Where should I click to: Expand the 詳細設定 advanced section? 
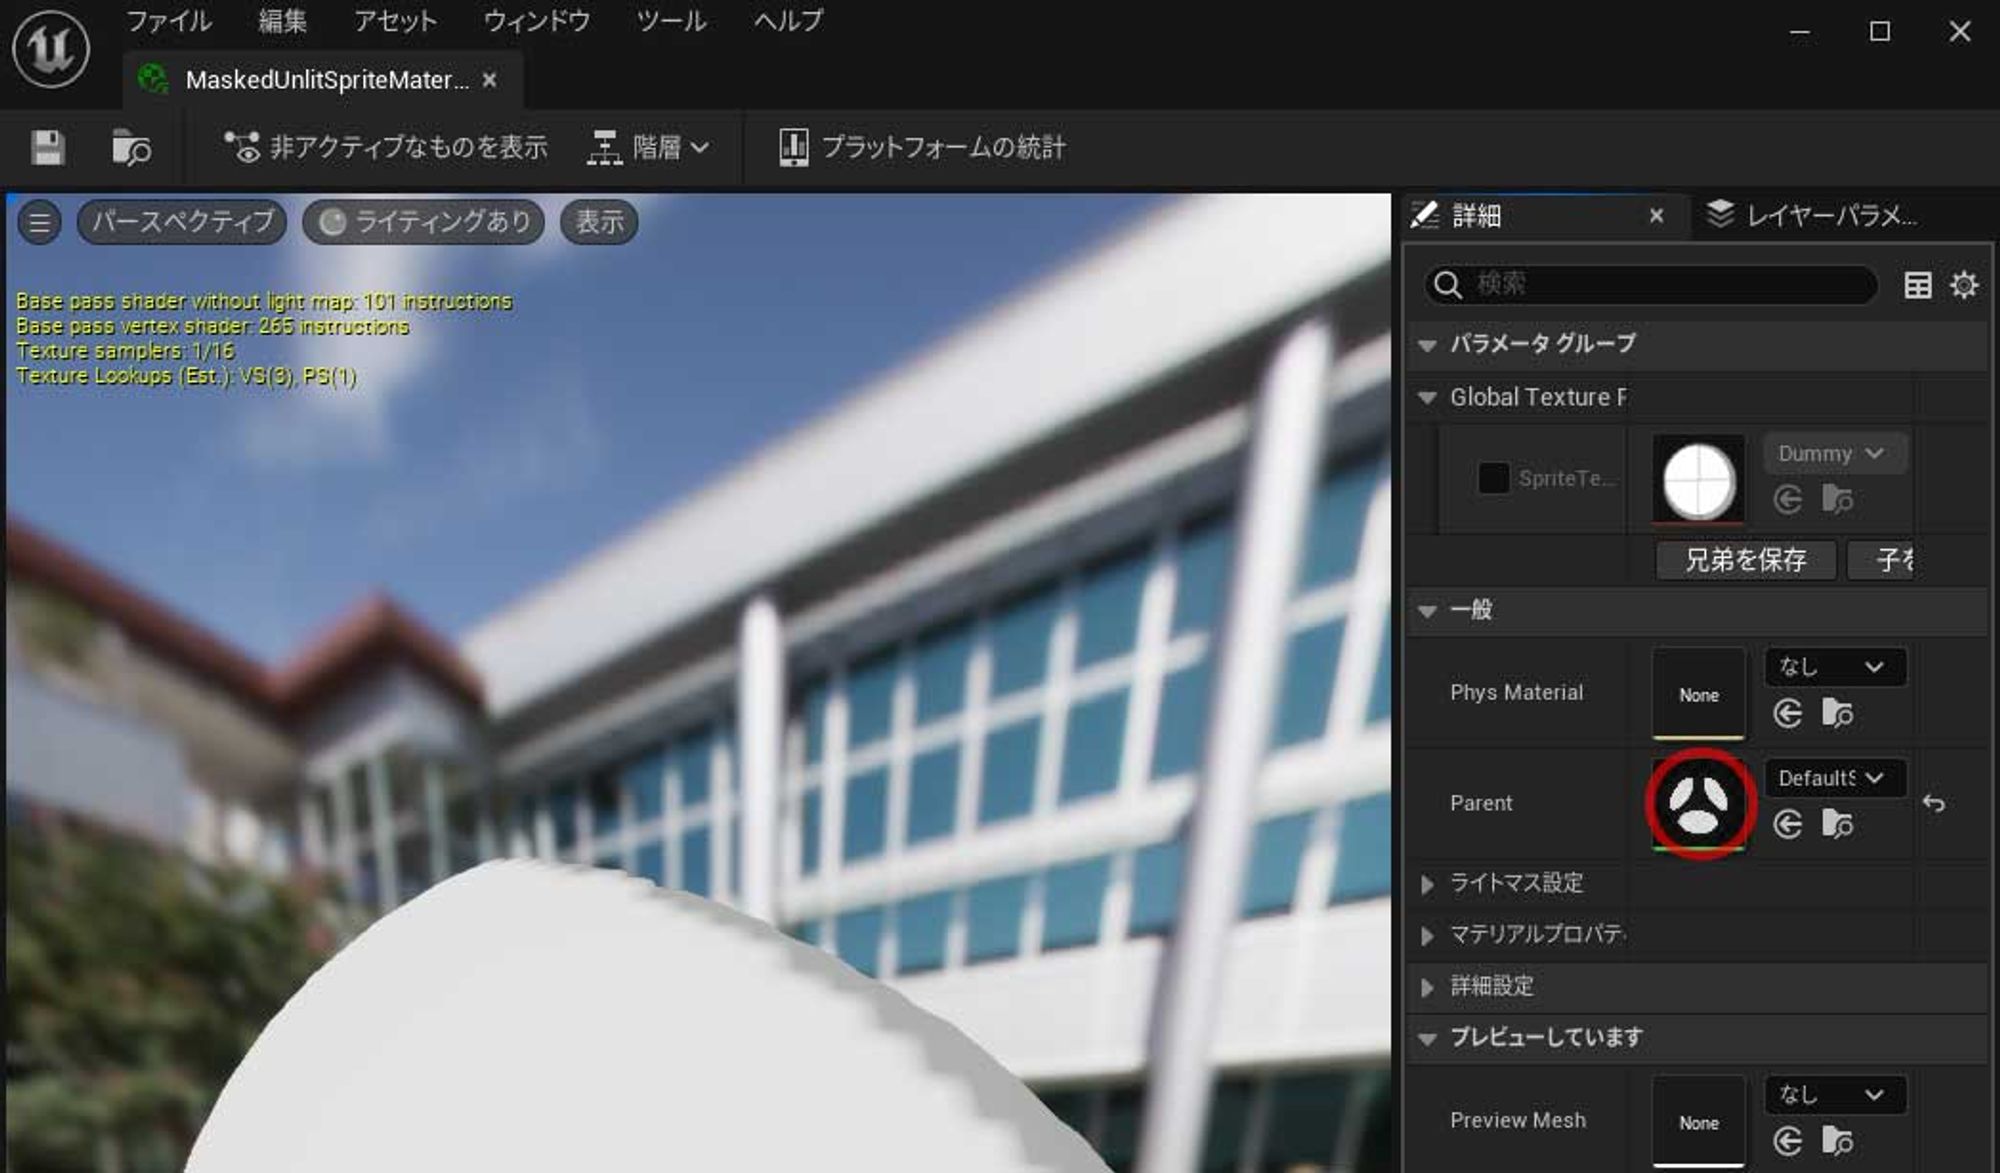tap(1427, 988)
